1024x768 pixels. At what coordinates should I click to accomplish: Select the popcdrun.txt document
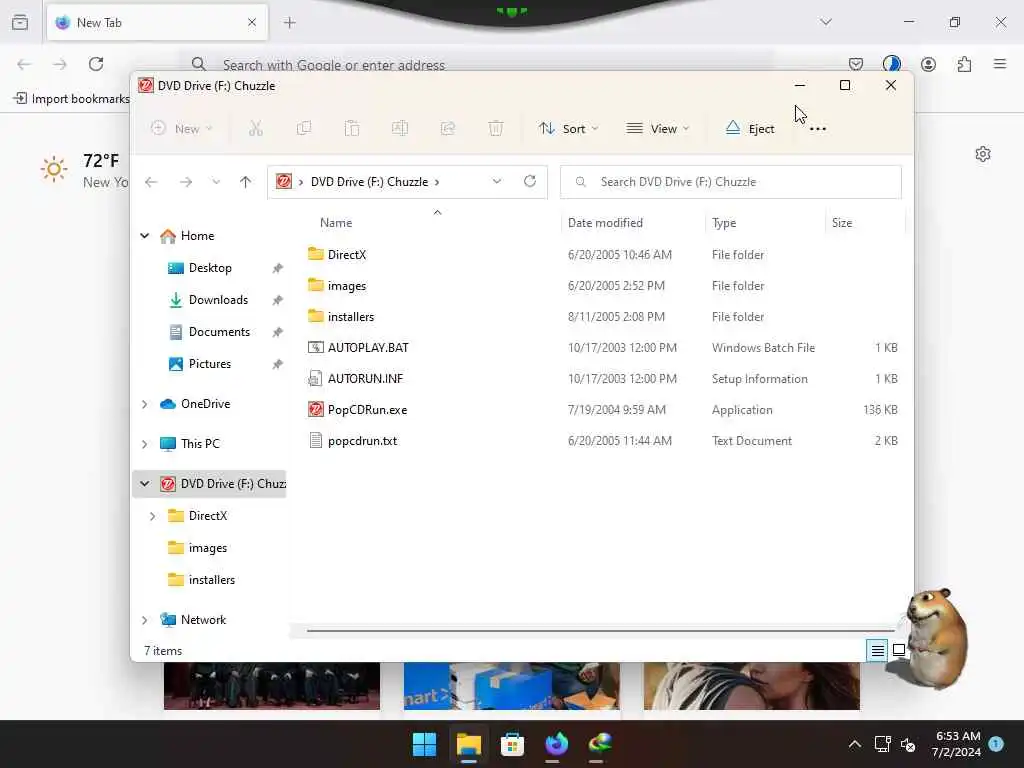point(362,441)
